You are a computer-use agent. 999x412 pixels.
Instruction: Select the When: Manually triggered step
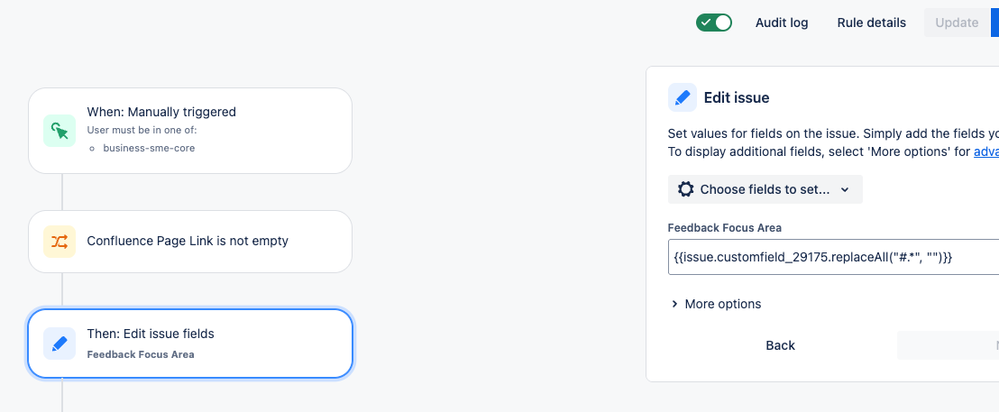tap(190, 130)
